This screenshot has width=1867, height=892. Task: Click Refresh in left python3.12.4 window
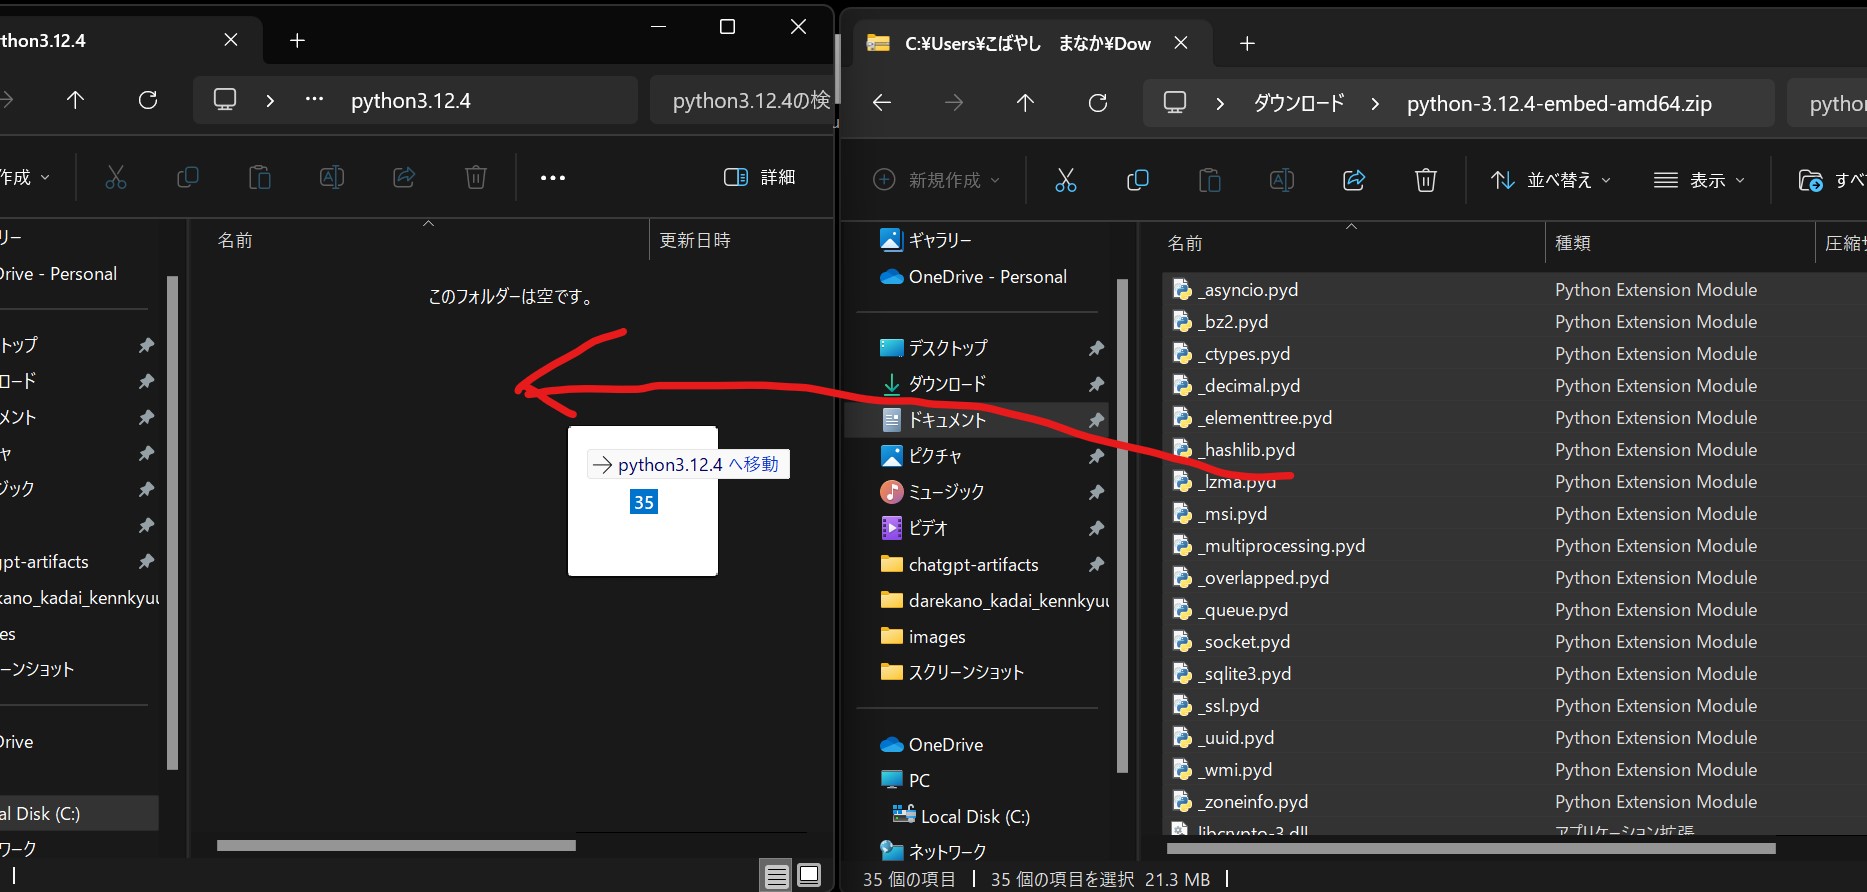(x=147, y=100)
